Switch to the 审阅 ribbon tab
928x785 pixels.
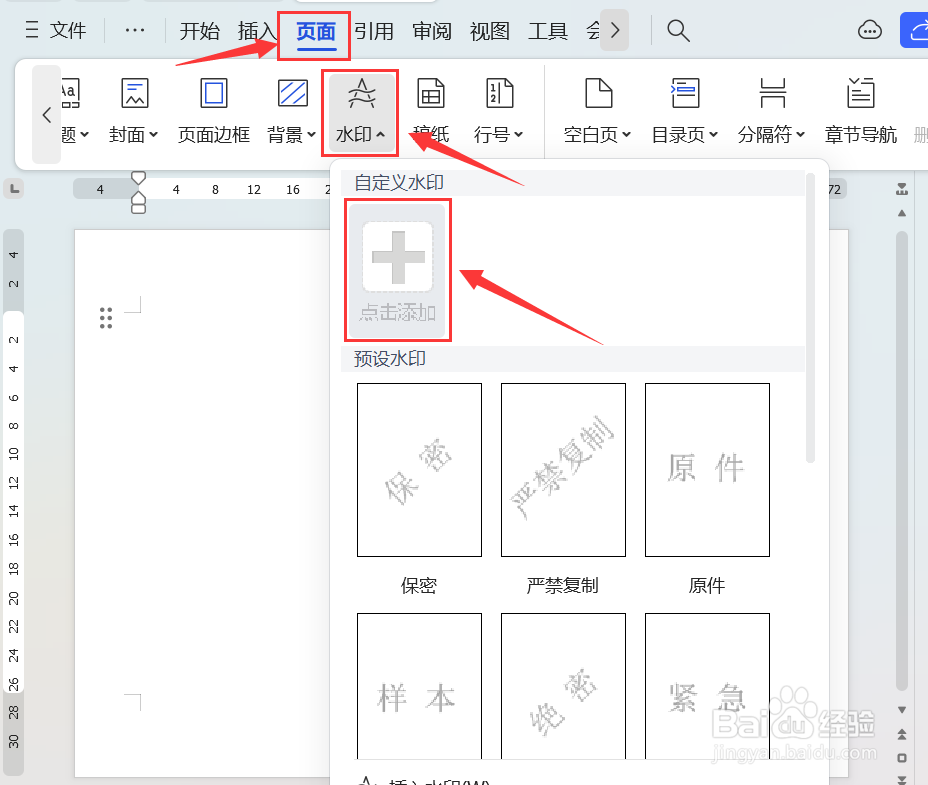click(431, 31)
